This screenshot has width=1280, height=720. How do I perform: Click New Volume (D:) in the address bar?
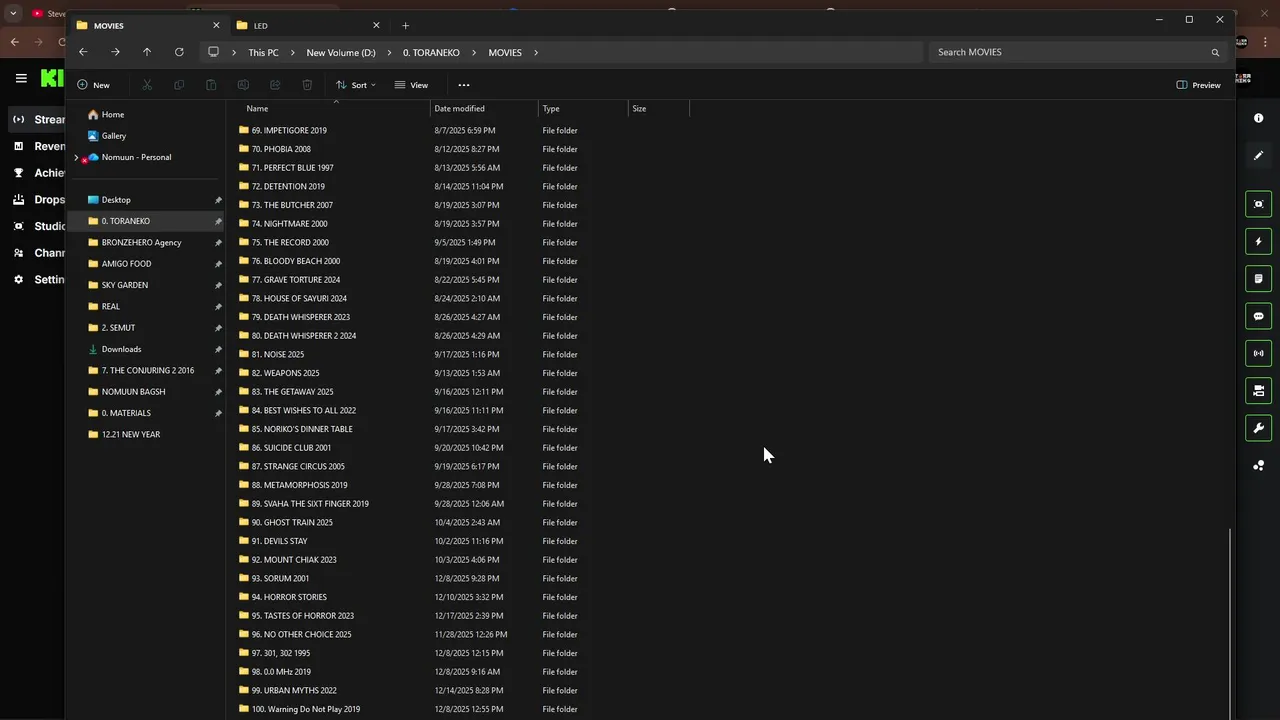click(x=341, y=52)
